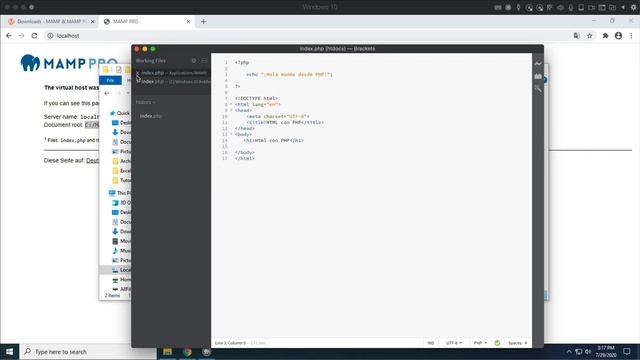Image resolution: width=640 pixels, height=360 pixels.
Task: Click the green lint status check icon
Action: (x=497, y=343)
